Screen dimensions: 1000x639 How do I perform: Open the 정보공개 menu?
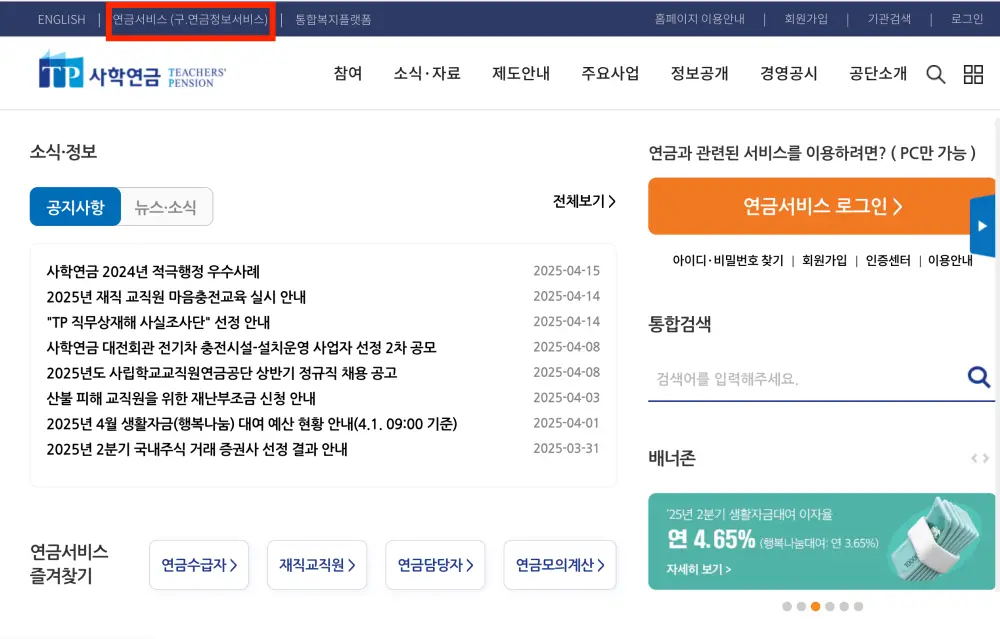pos(699,73)
